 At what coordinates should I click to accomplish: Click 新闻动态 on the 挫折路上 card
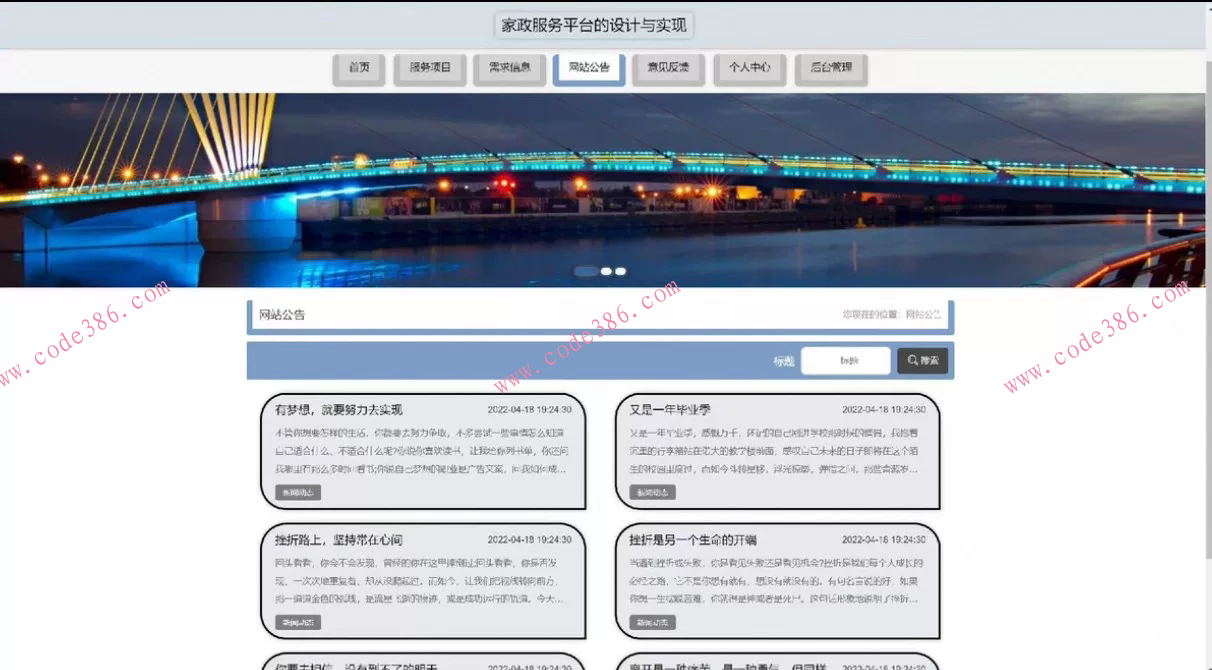297,622
